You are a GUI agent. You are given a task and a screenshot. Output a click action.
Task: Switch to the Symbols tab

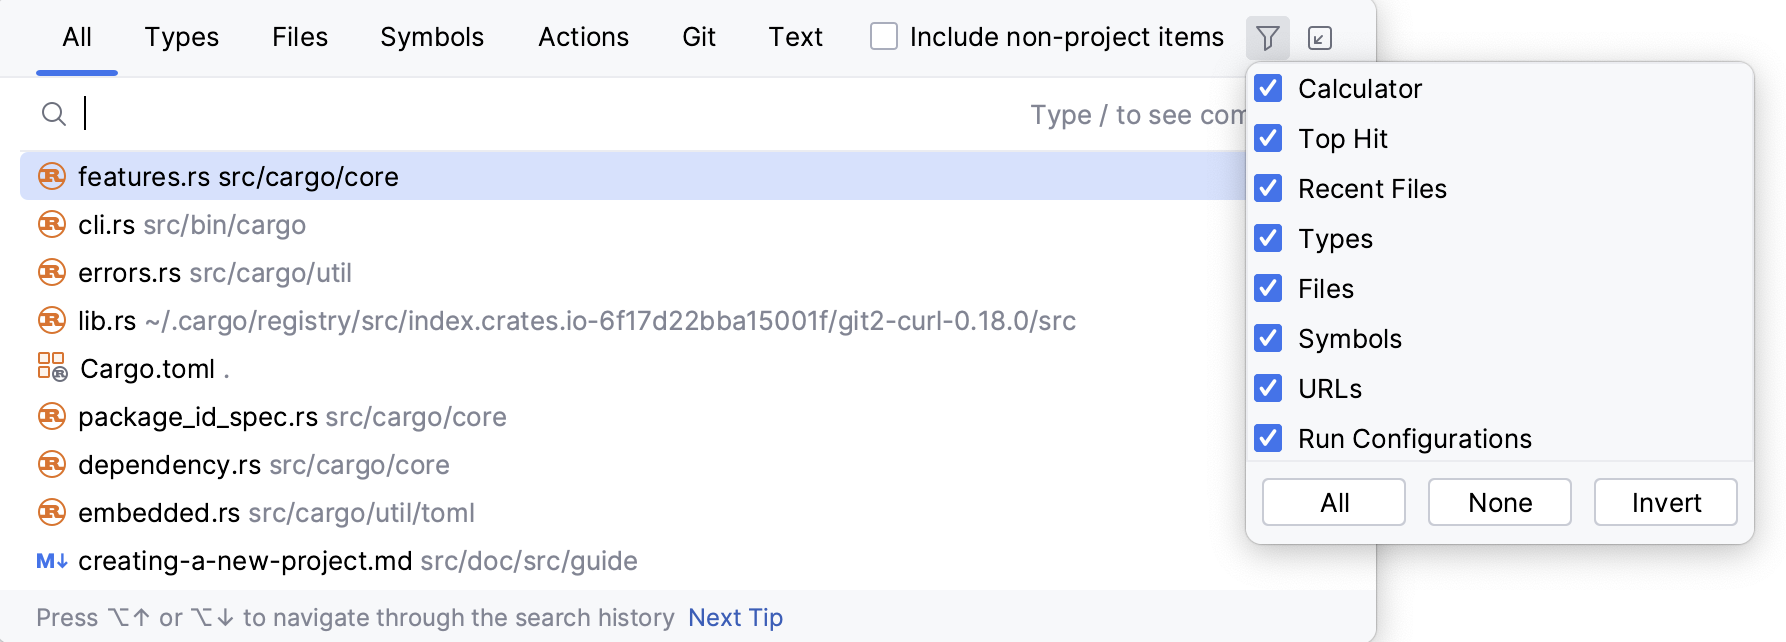coord(432,37)
